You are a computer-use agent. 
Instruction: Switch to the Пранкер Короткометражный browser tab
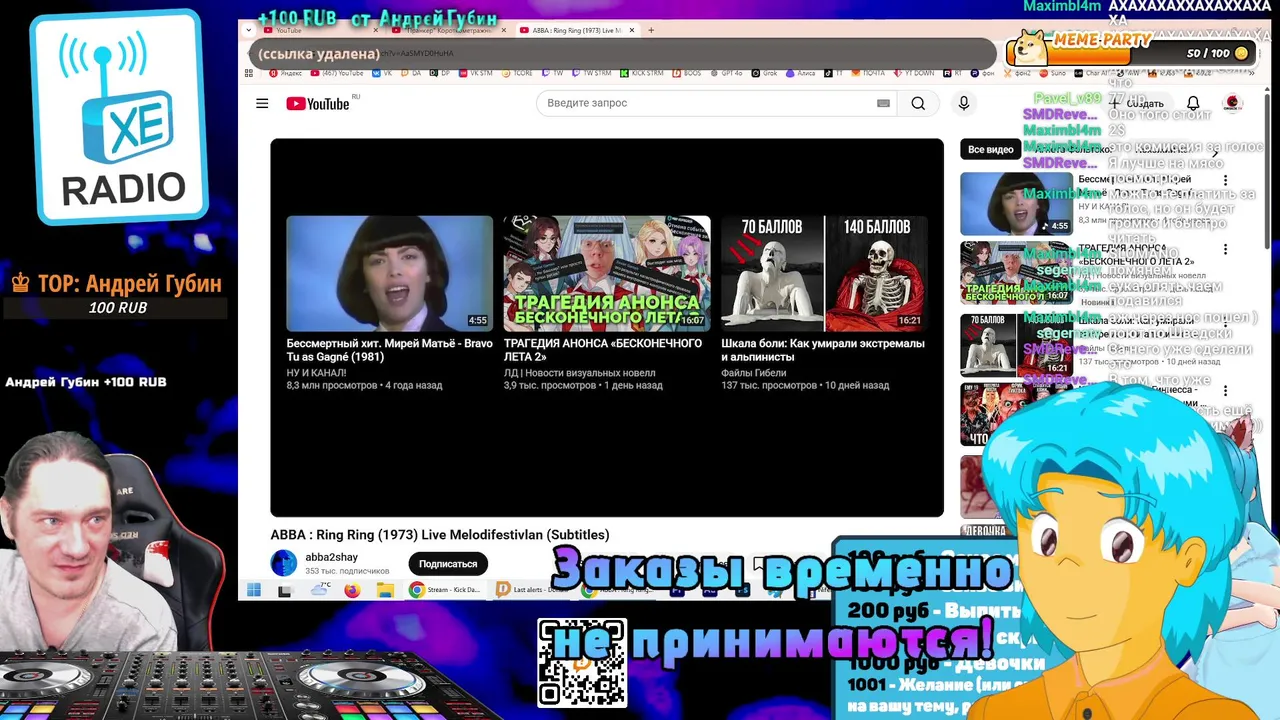pos(450,30)
